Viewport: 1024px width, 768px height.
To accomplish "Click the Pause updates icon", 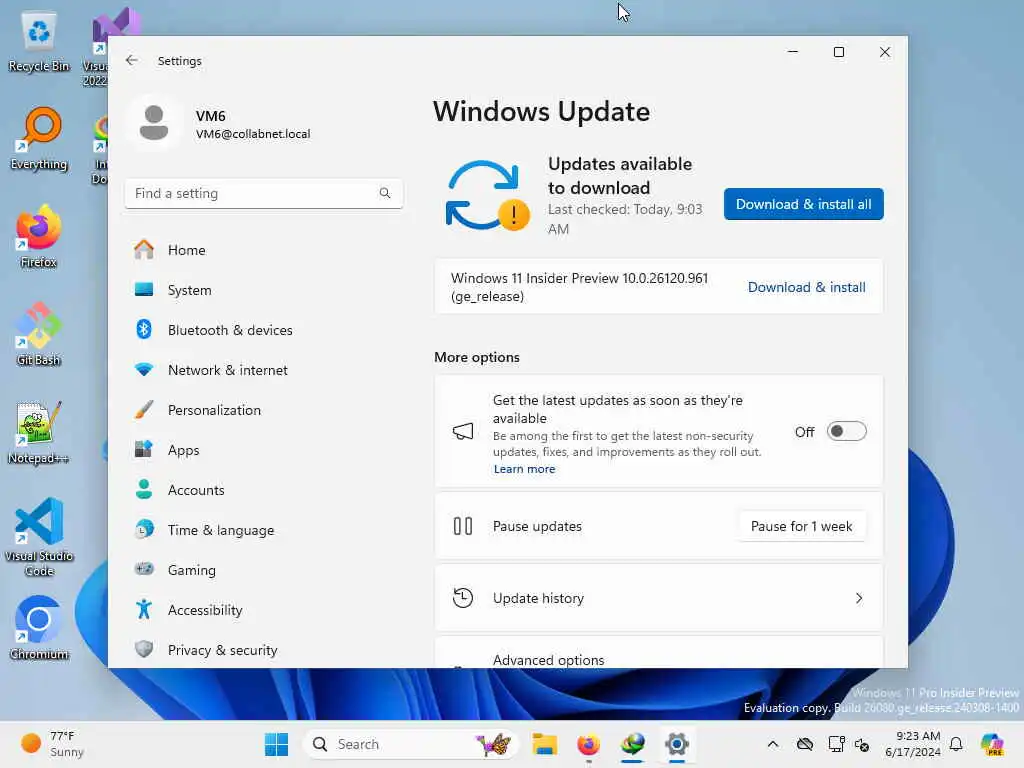I will tap(463, 526).
